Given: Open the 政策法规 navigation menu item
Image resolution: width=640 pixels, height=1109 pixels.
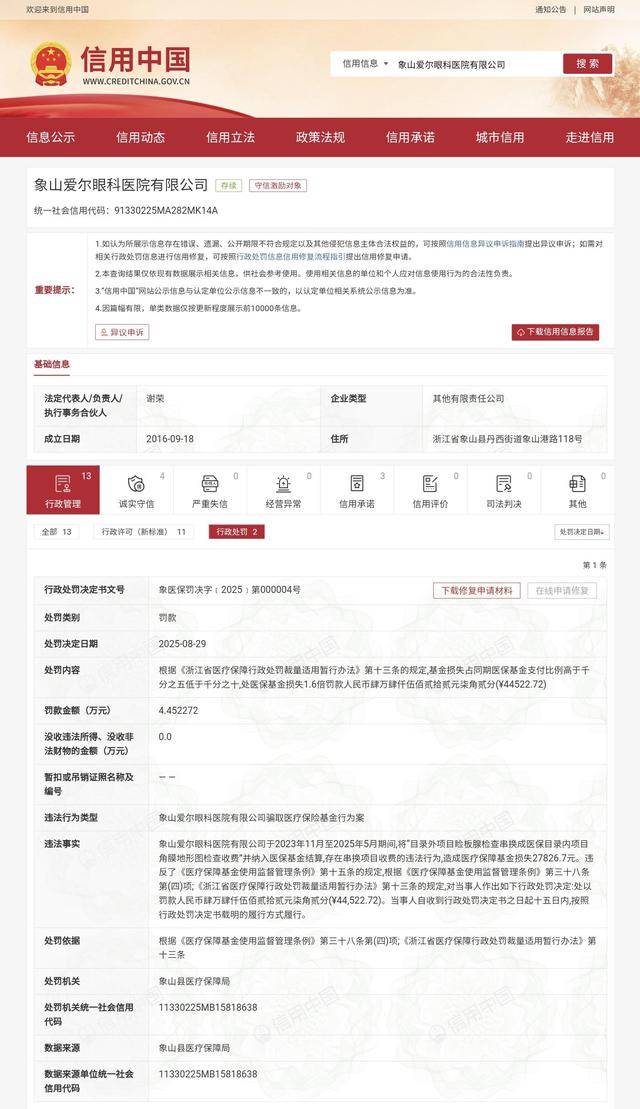Looking at the screenshot, I should [320, 137].
